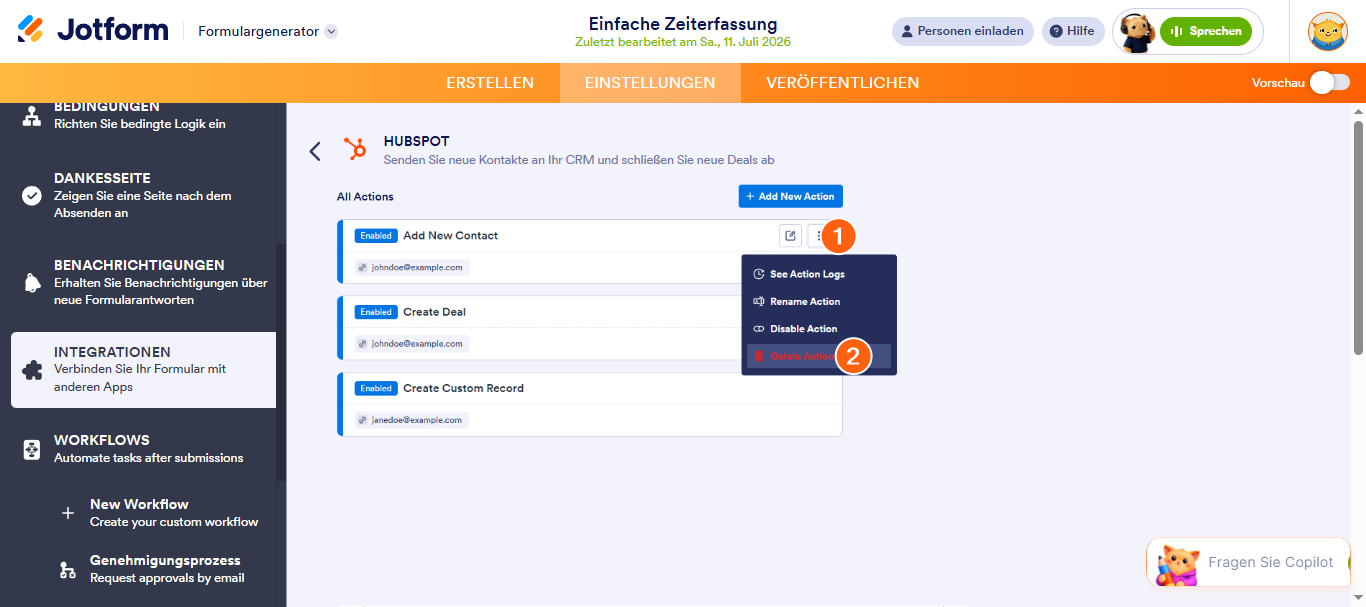
Task: Click the main content vertical scrollbar
Action: [1358, 237]
